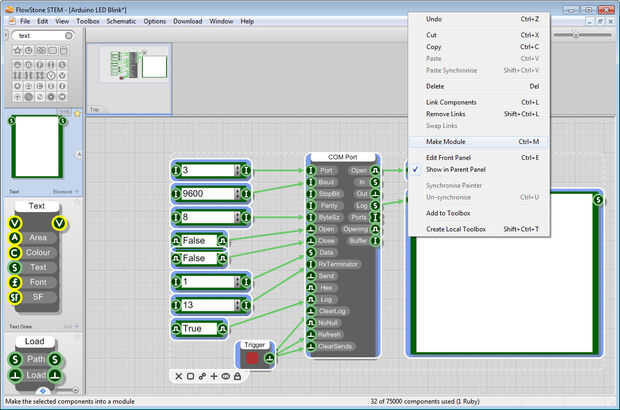Screen dimensions: 620x410
Task: Click the Send trigger input on COM Port
Action: (311, 276)
